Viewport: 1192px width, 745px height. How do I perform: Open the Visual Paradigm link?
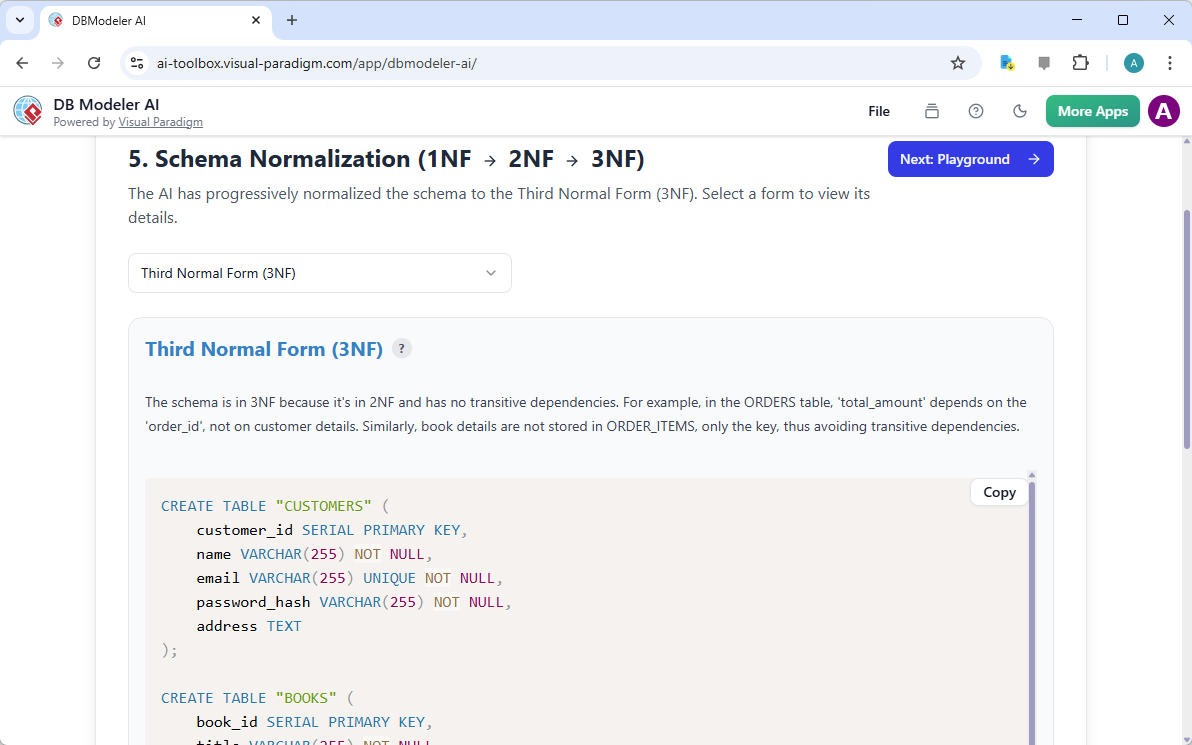[x=160, y=122]
